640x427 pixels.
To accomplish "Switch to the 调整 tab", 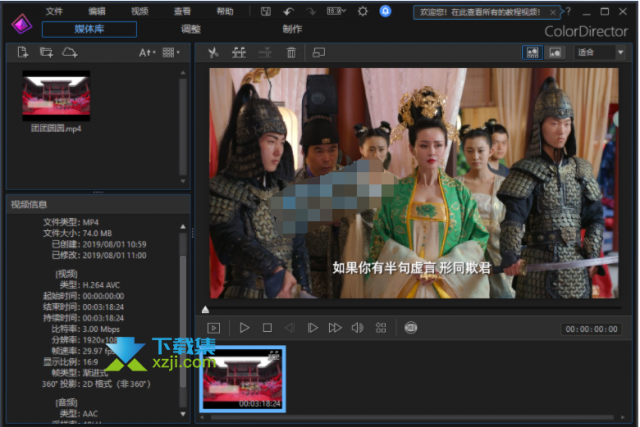I will click(191, 29).
